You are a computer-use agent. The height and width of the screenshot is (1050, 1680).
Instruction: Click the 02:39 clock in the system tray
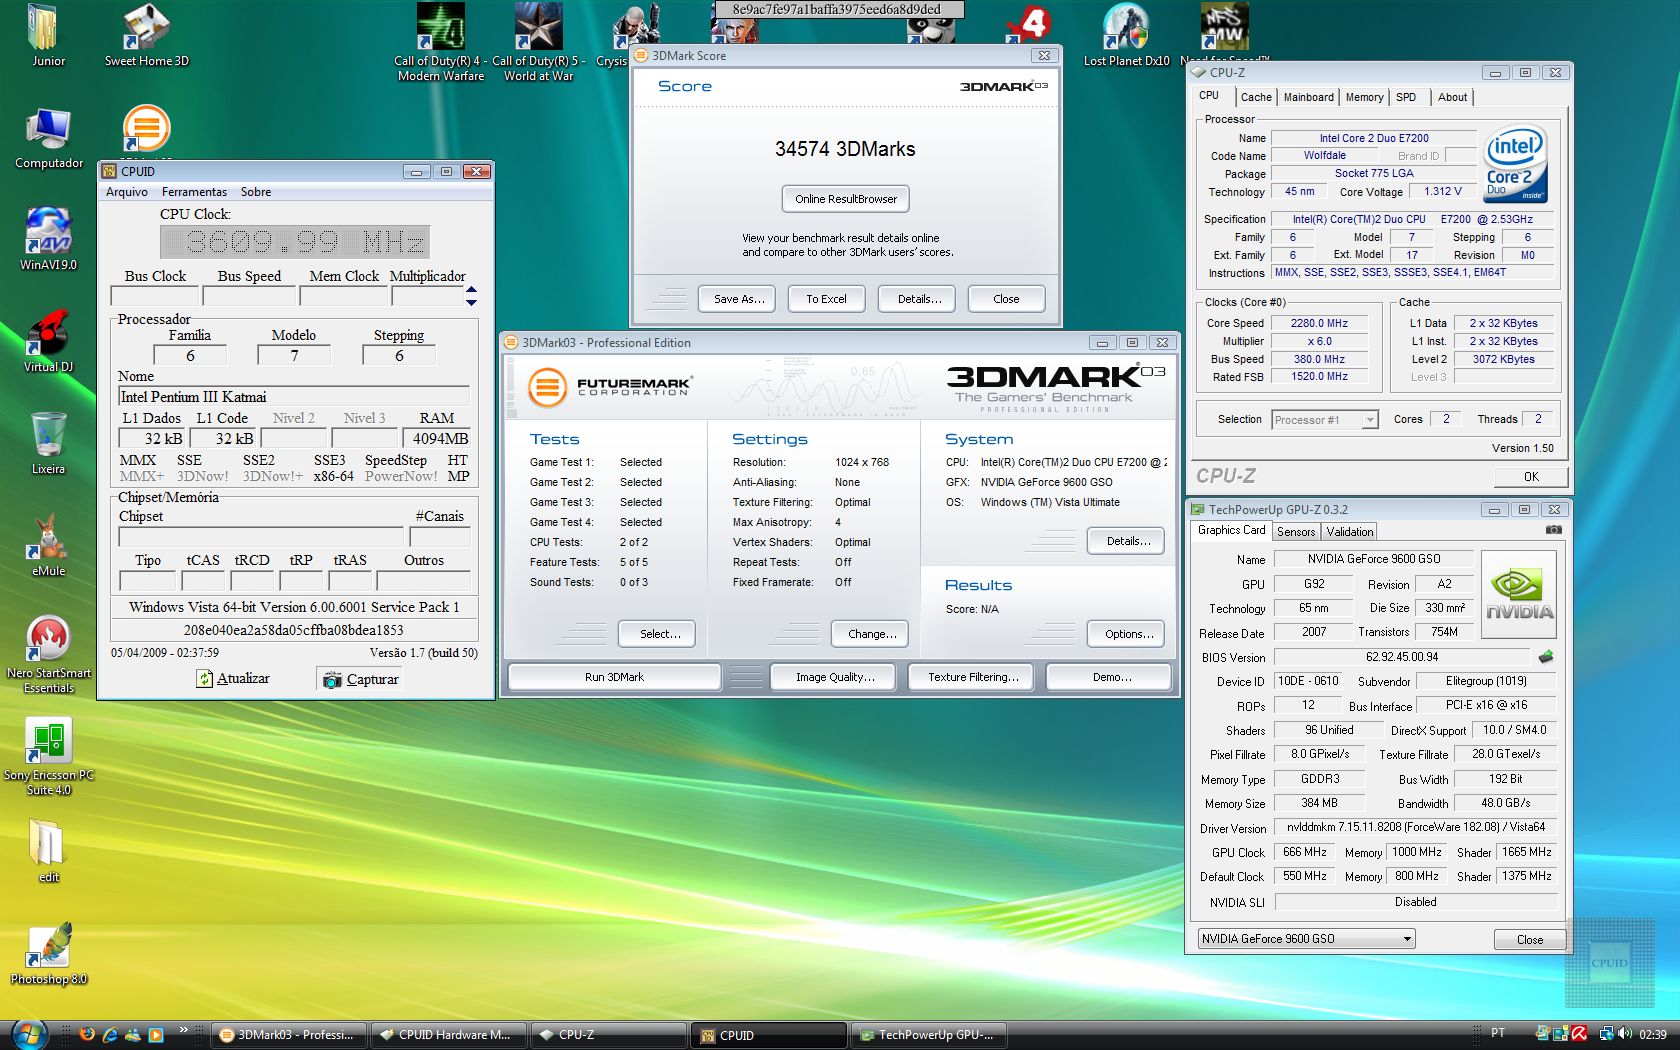[1653, 1034]
